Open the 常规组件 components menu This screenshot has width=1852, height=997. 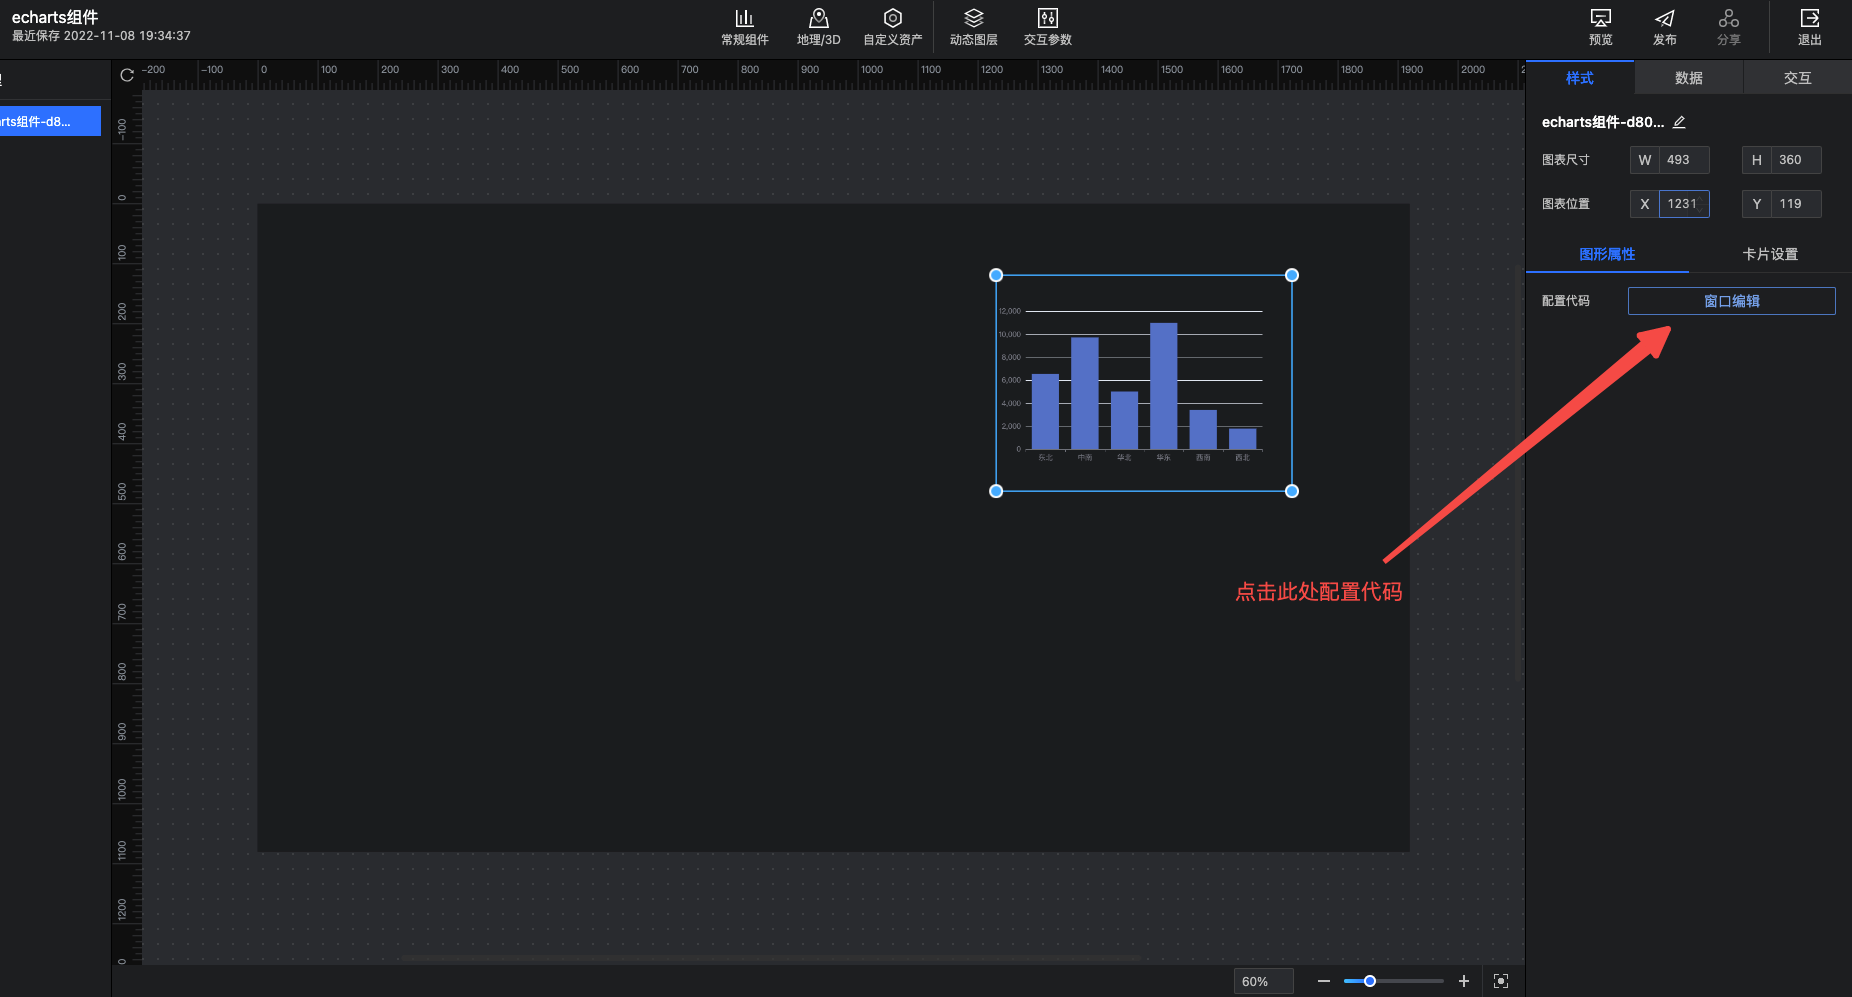(x=744, y=27)
